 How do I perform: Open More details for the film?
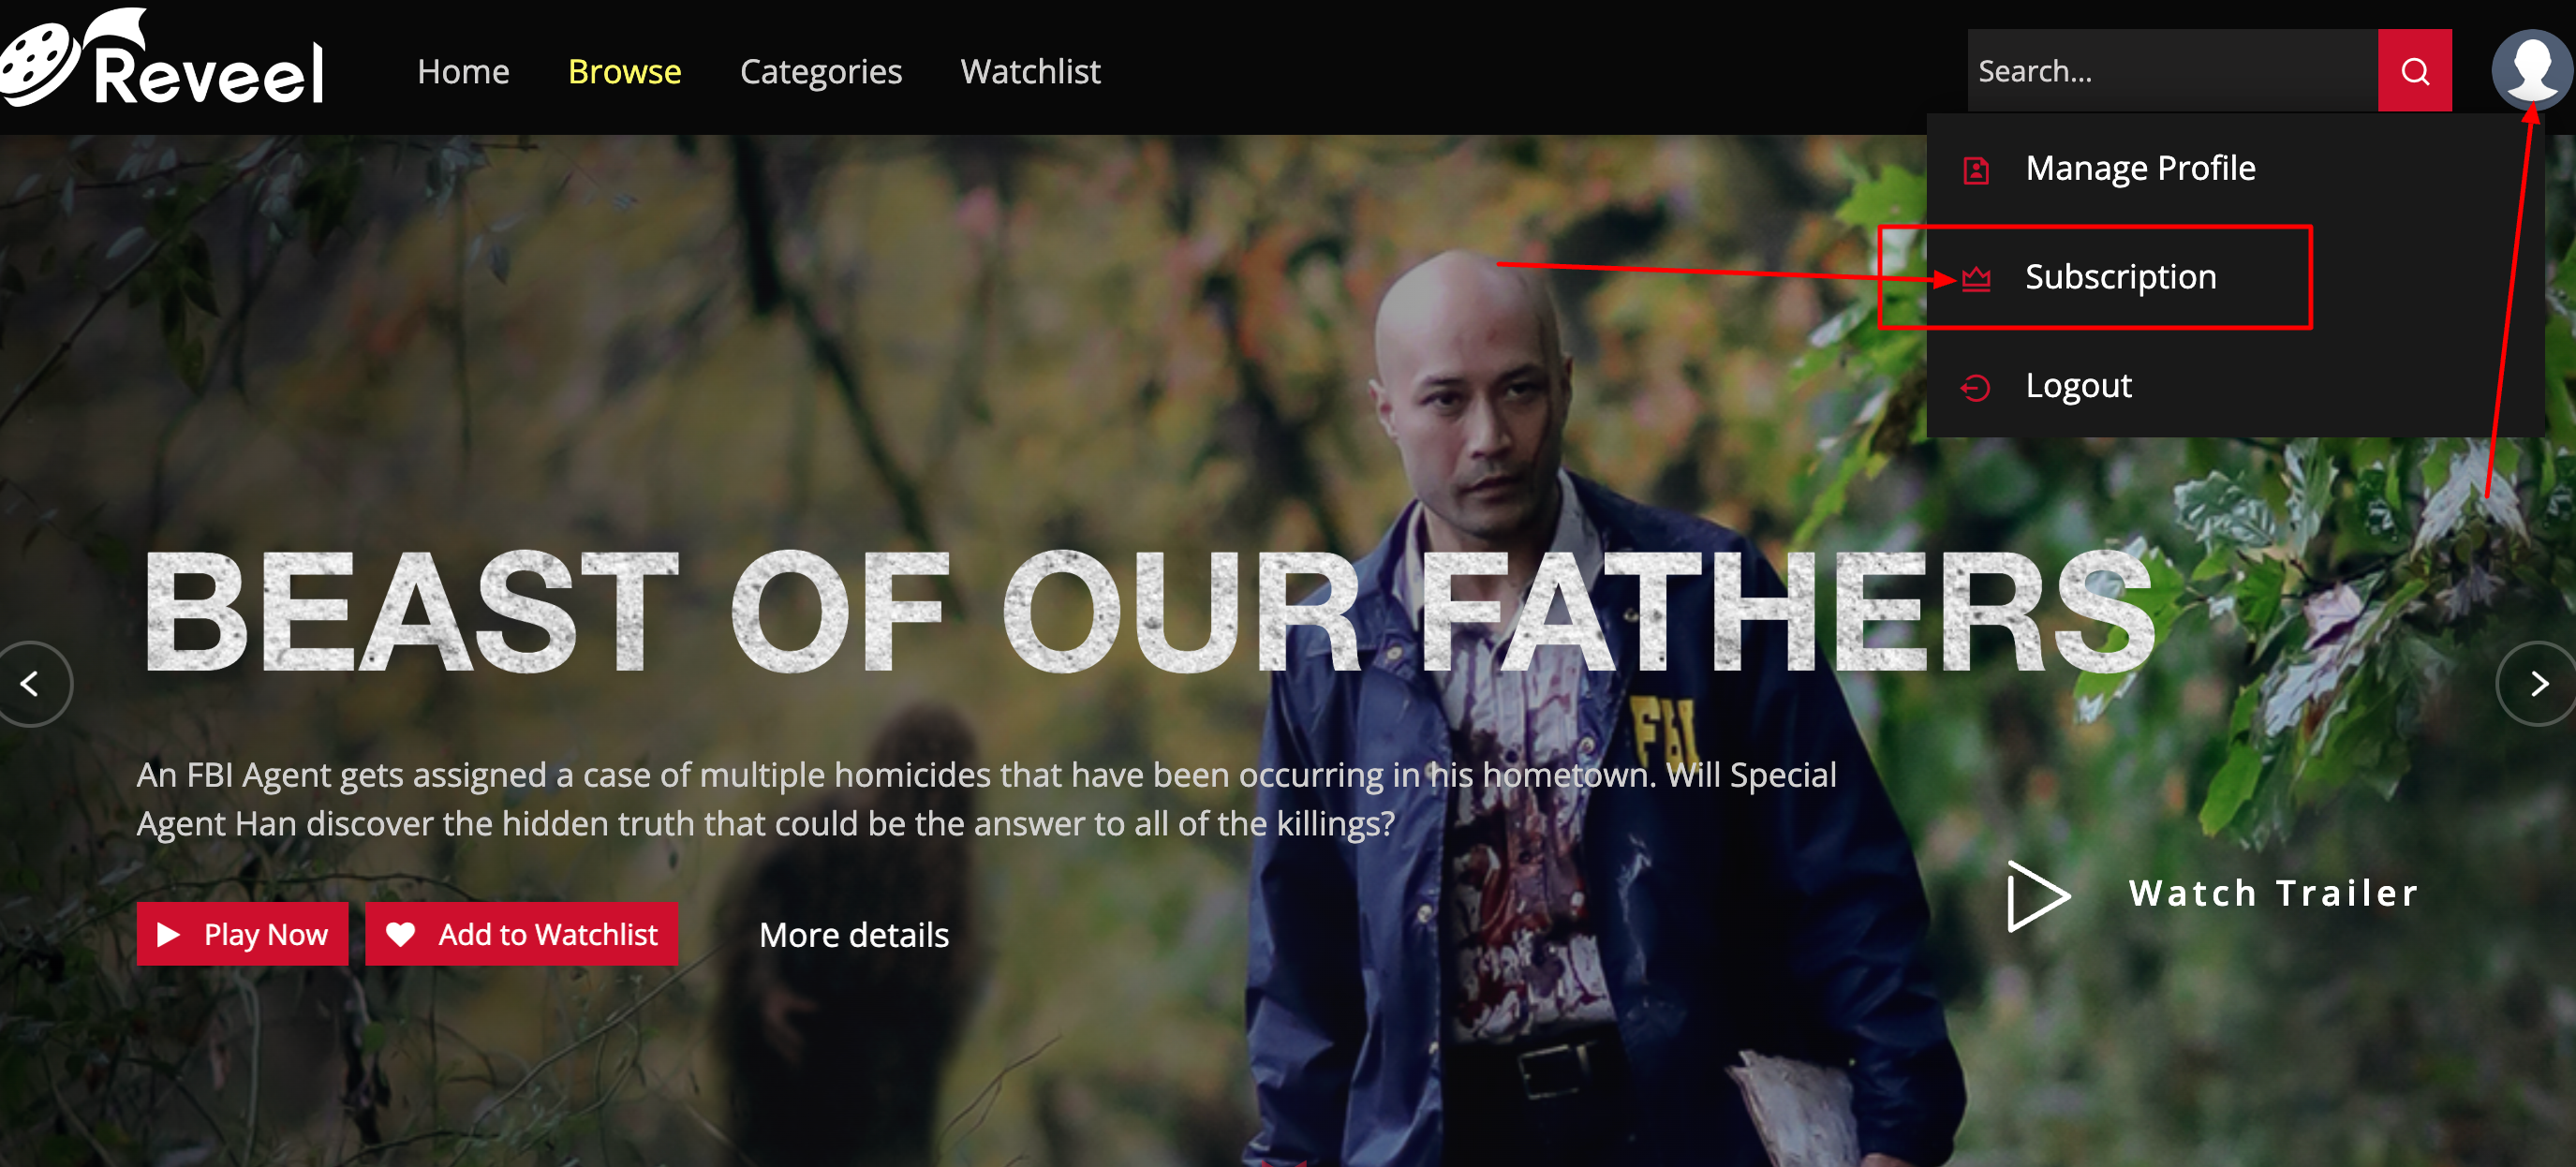854,935
